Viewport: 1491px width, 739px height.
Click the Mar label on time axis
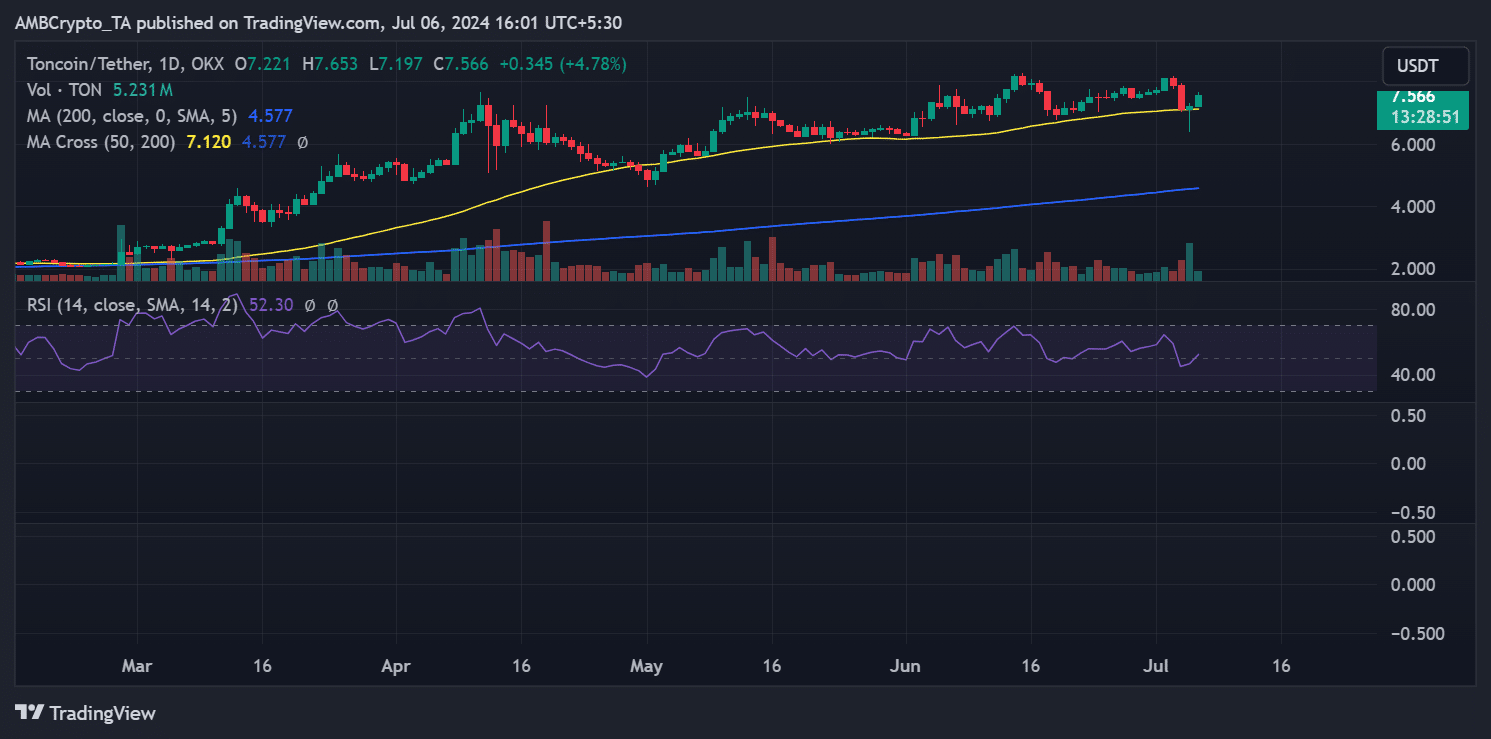pyautogui.click(x=137, y=666)
